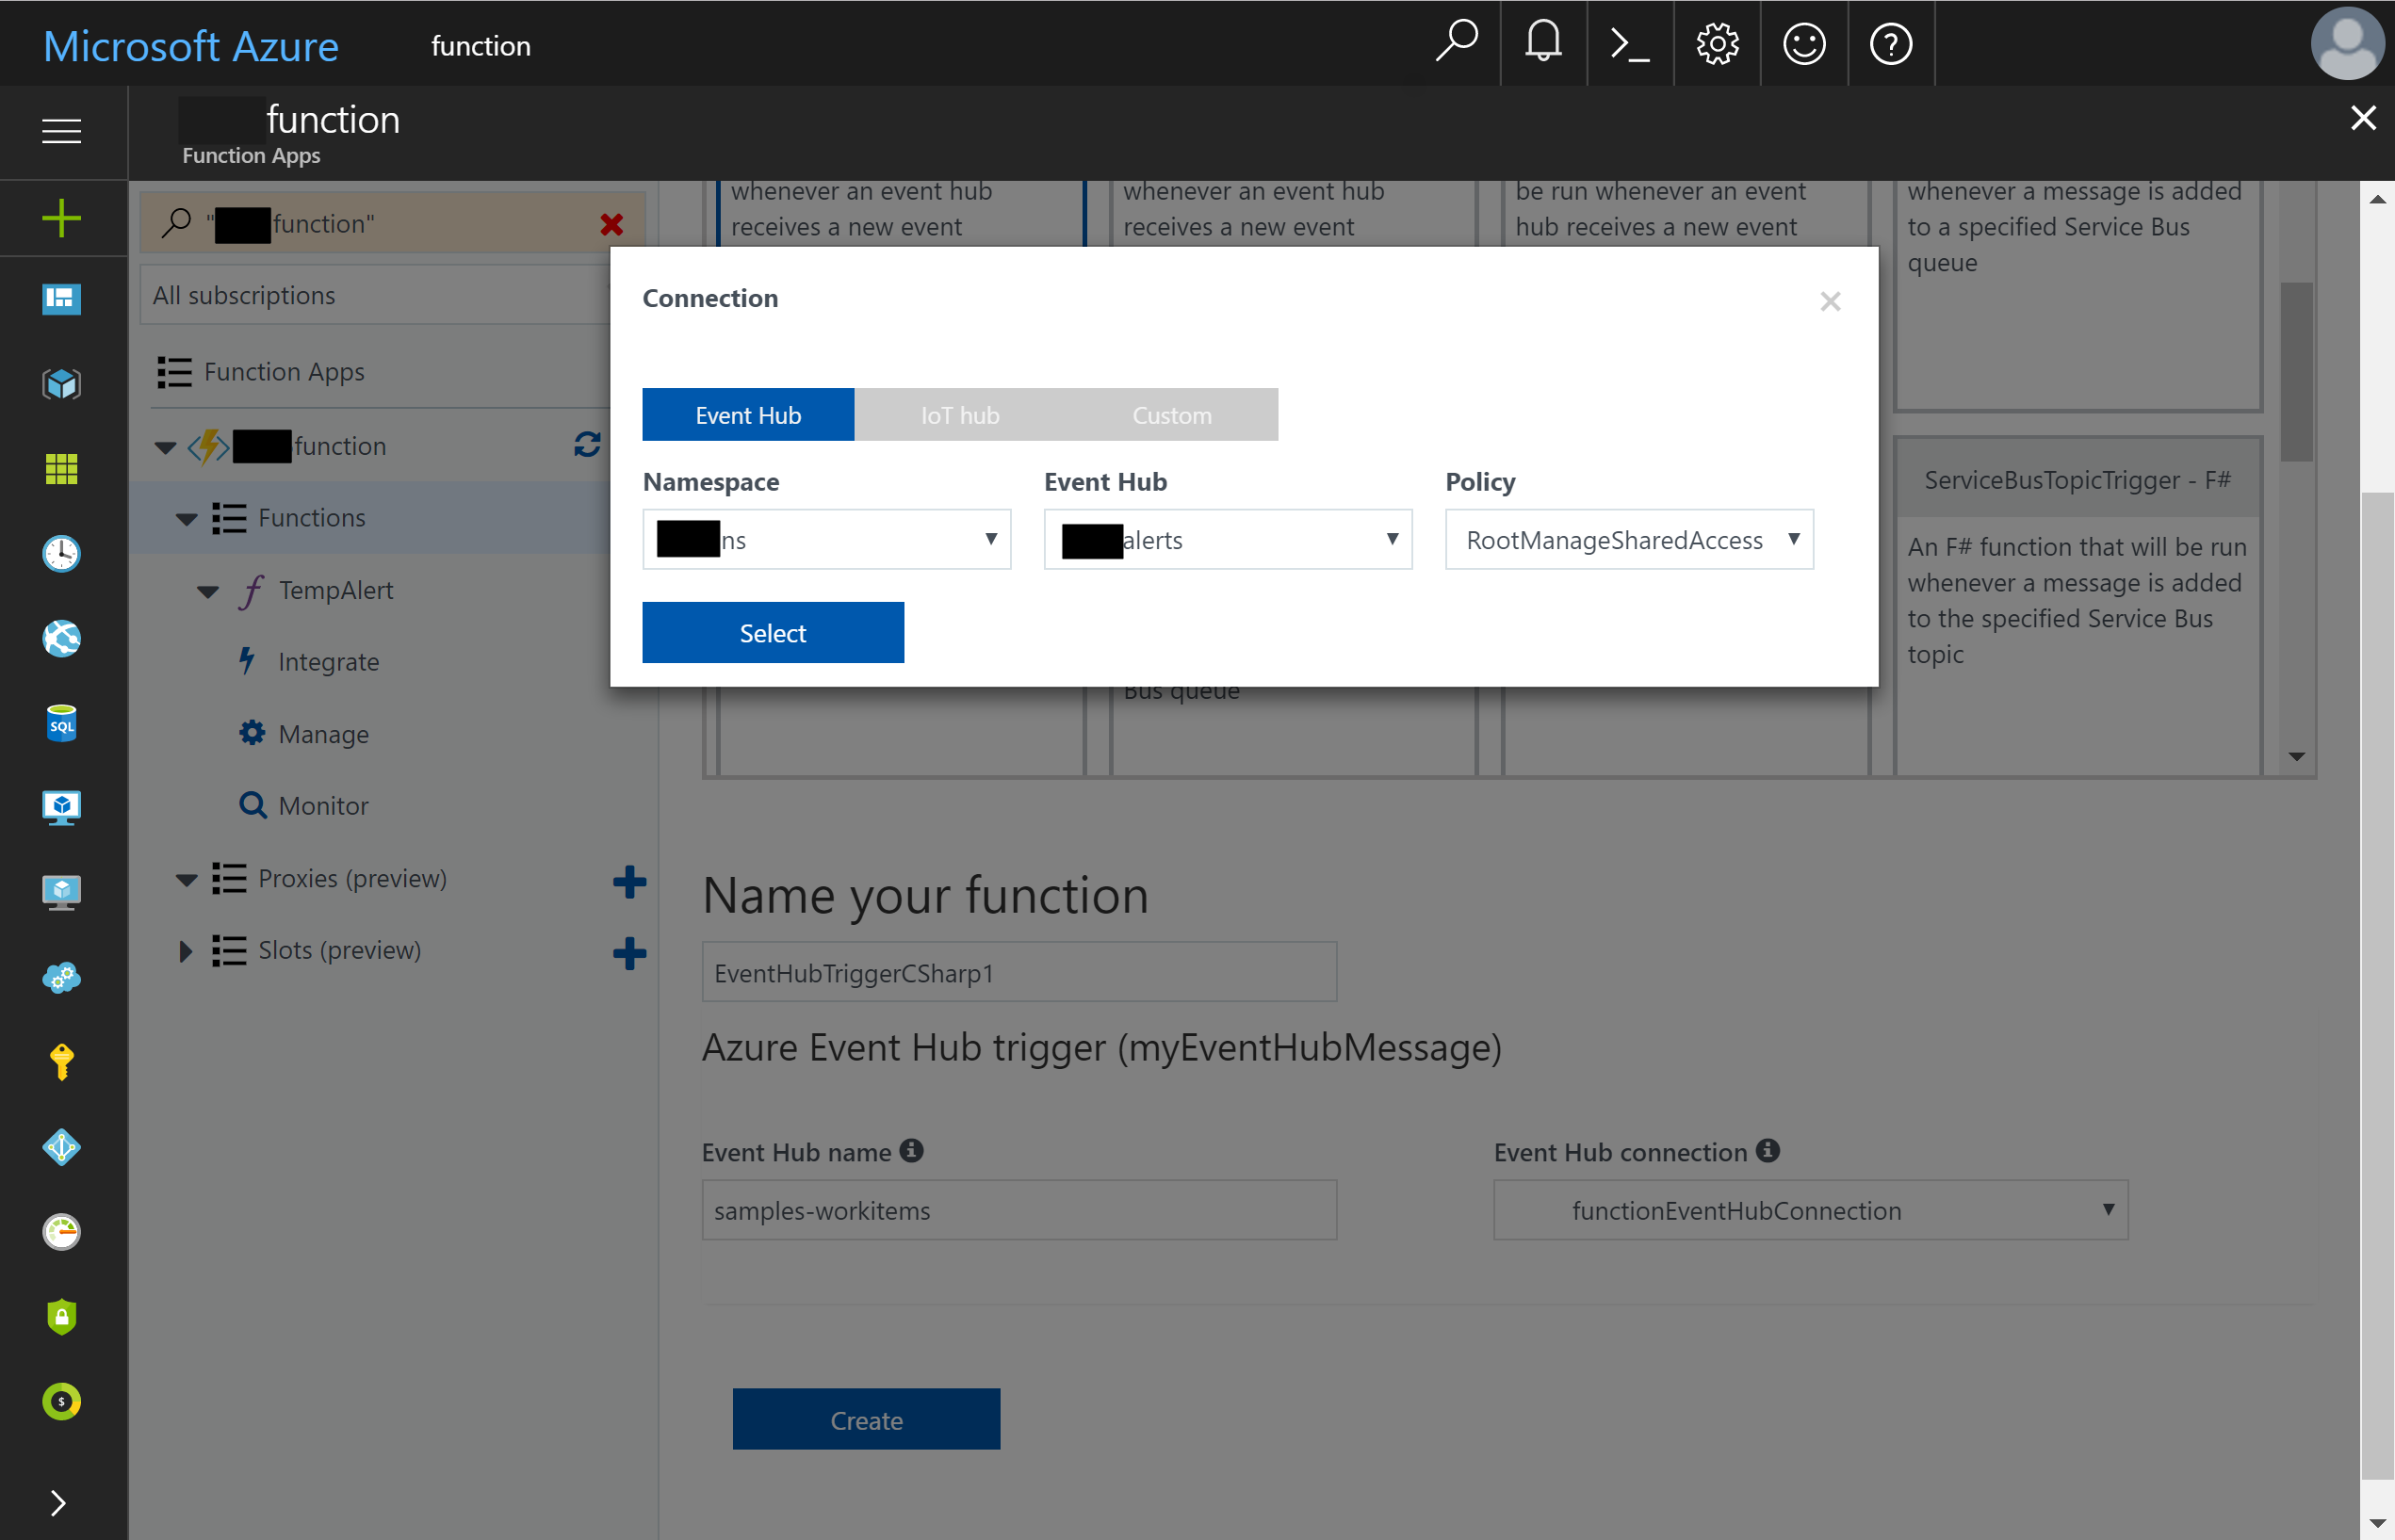Add a new proxy with plus icon

629,881
